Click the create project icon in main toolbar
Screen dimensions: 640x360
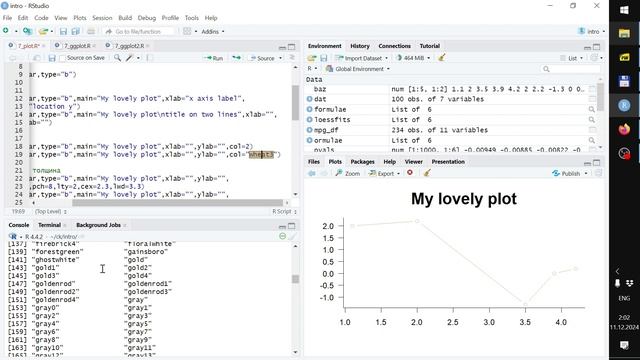click(x=27, y=31)
